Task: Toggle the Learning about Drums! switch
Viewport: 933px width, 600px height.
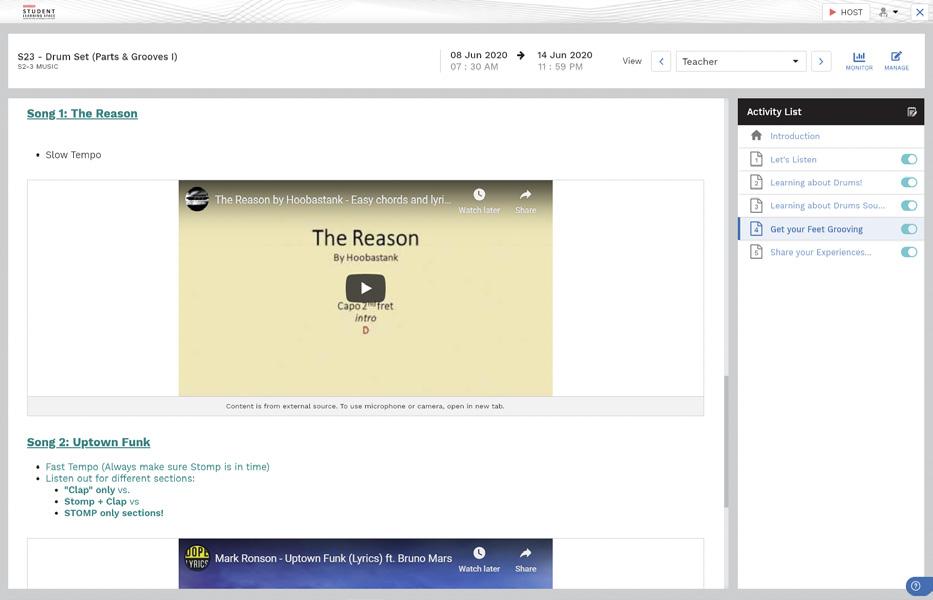Action: coord(909,182)
